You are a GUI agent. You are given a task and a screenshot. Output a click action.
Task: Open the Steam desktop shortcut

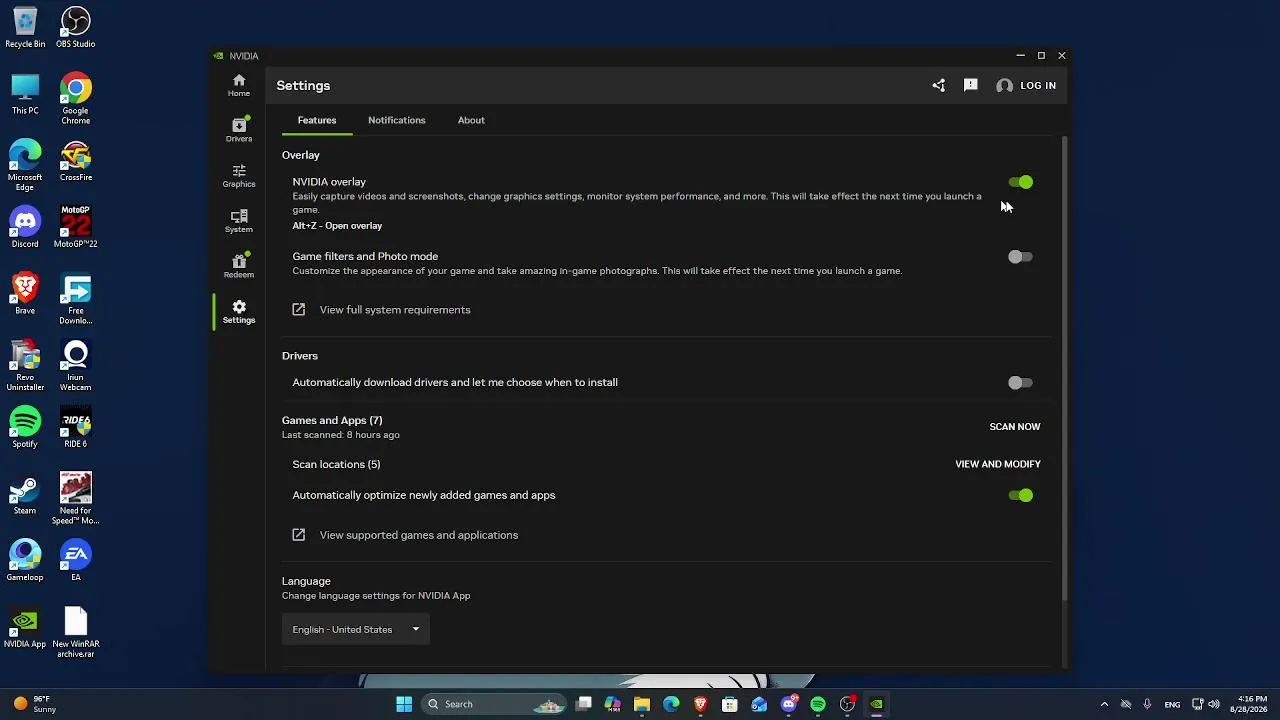[25, 495]
